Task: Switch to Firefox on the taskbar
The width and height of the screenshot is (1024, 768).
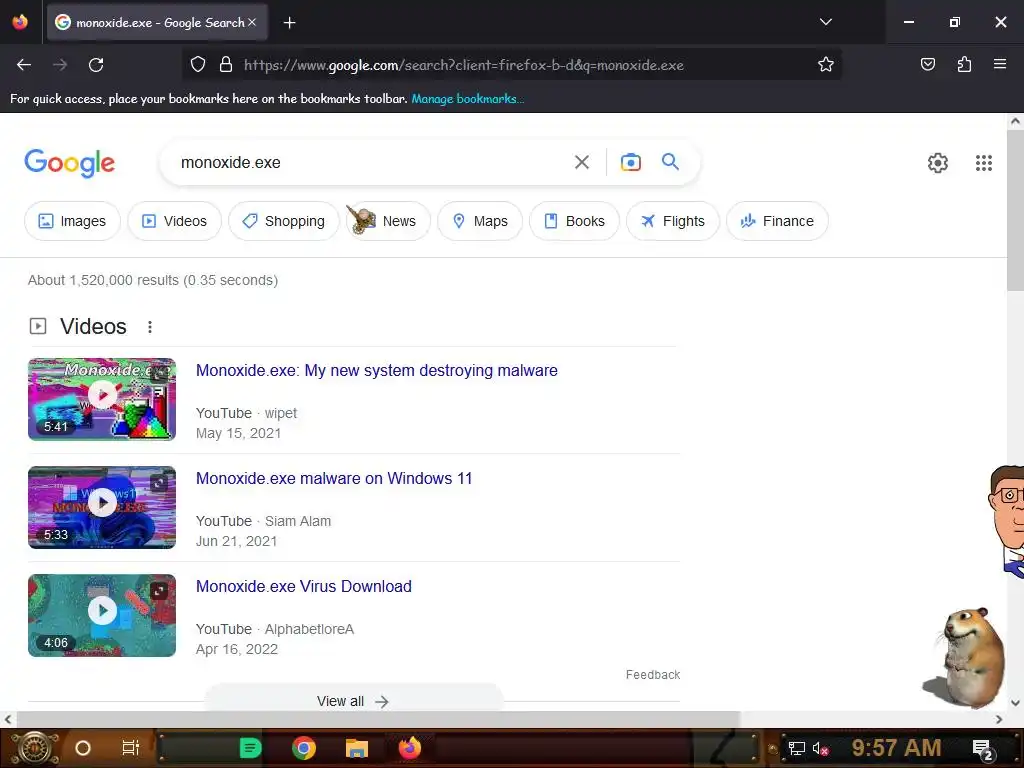Action: coord(410,748)
